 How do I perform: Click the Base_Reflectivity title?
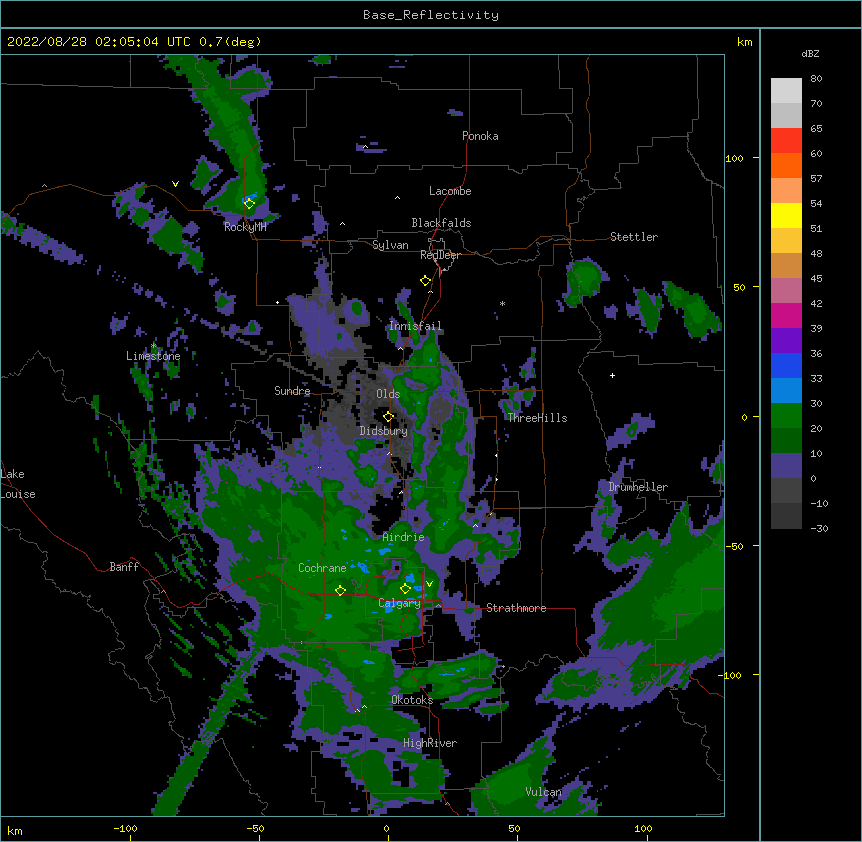tap(431, 15)
